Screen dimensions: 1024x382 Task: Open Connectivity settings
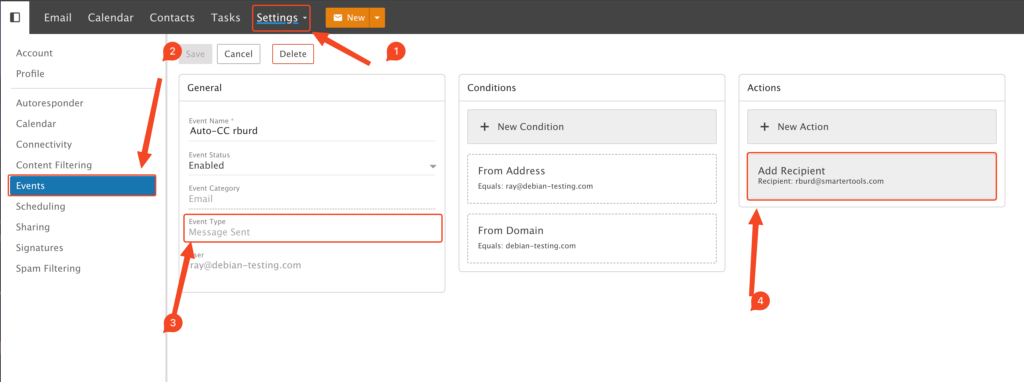coord(44,144)
